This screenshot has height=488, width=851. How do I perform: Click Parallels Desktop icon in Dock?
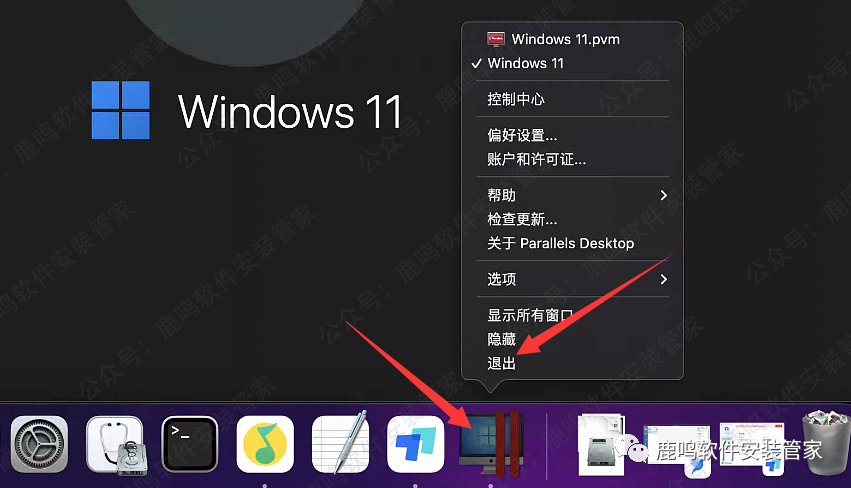491,444
